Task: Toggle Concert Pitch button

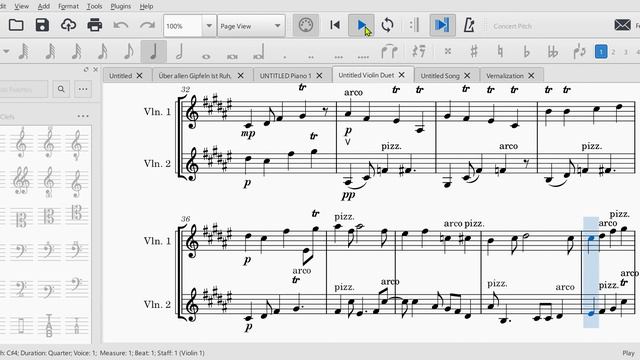Action: coord(512,26)
